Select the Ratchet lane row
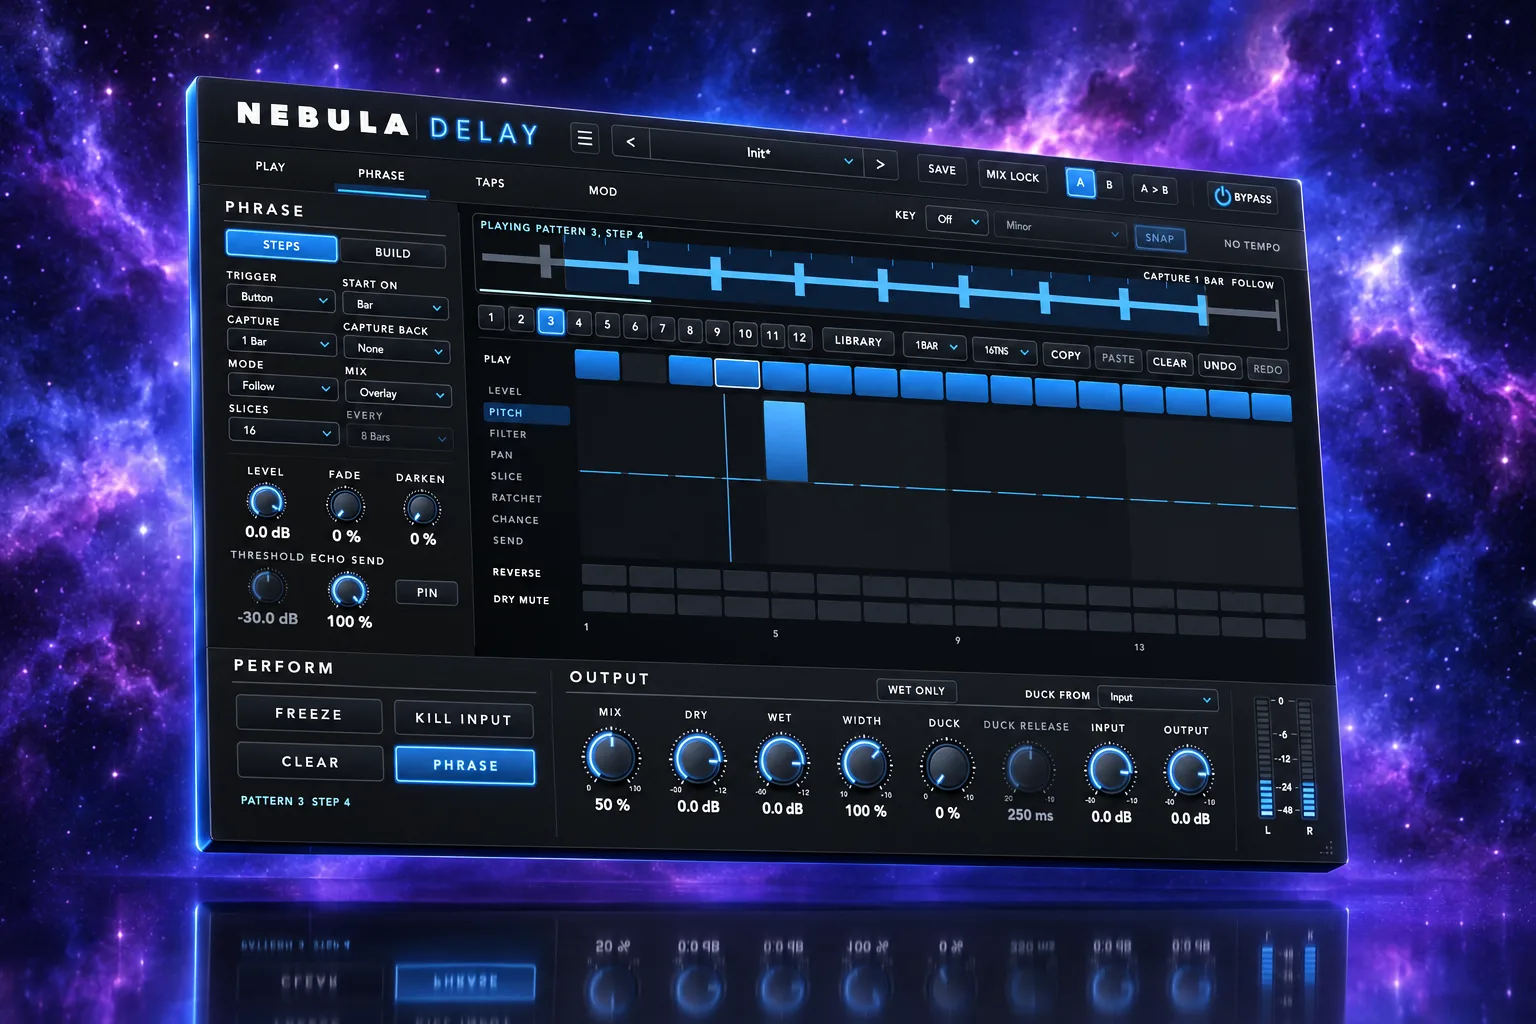Viewport: 1536px width, 1024px height. click(516, 498)
